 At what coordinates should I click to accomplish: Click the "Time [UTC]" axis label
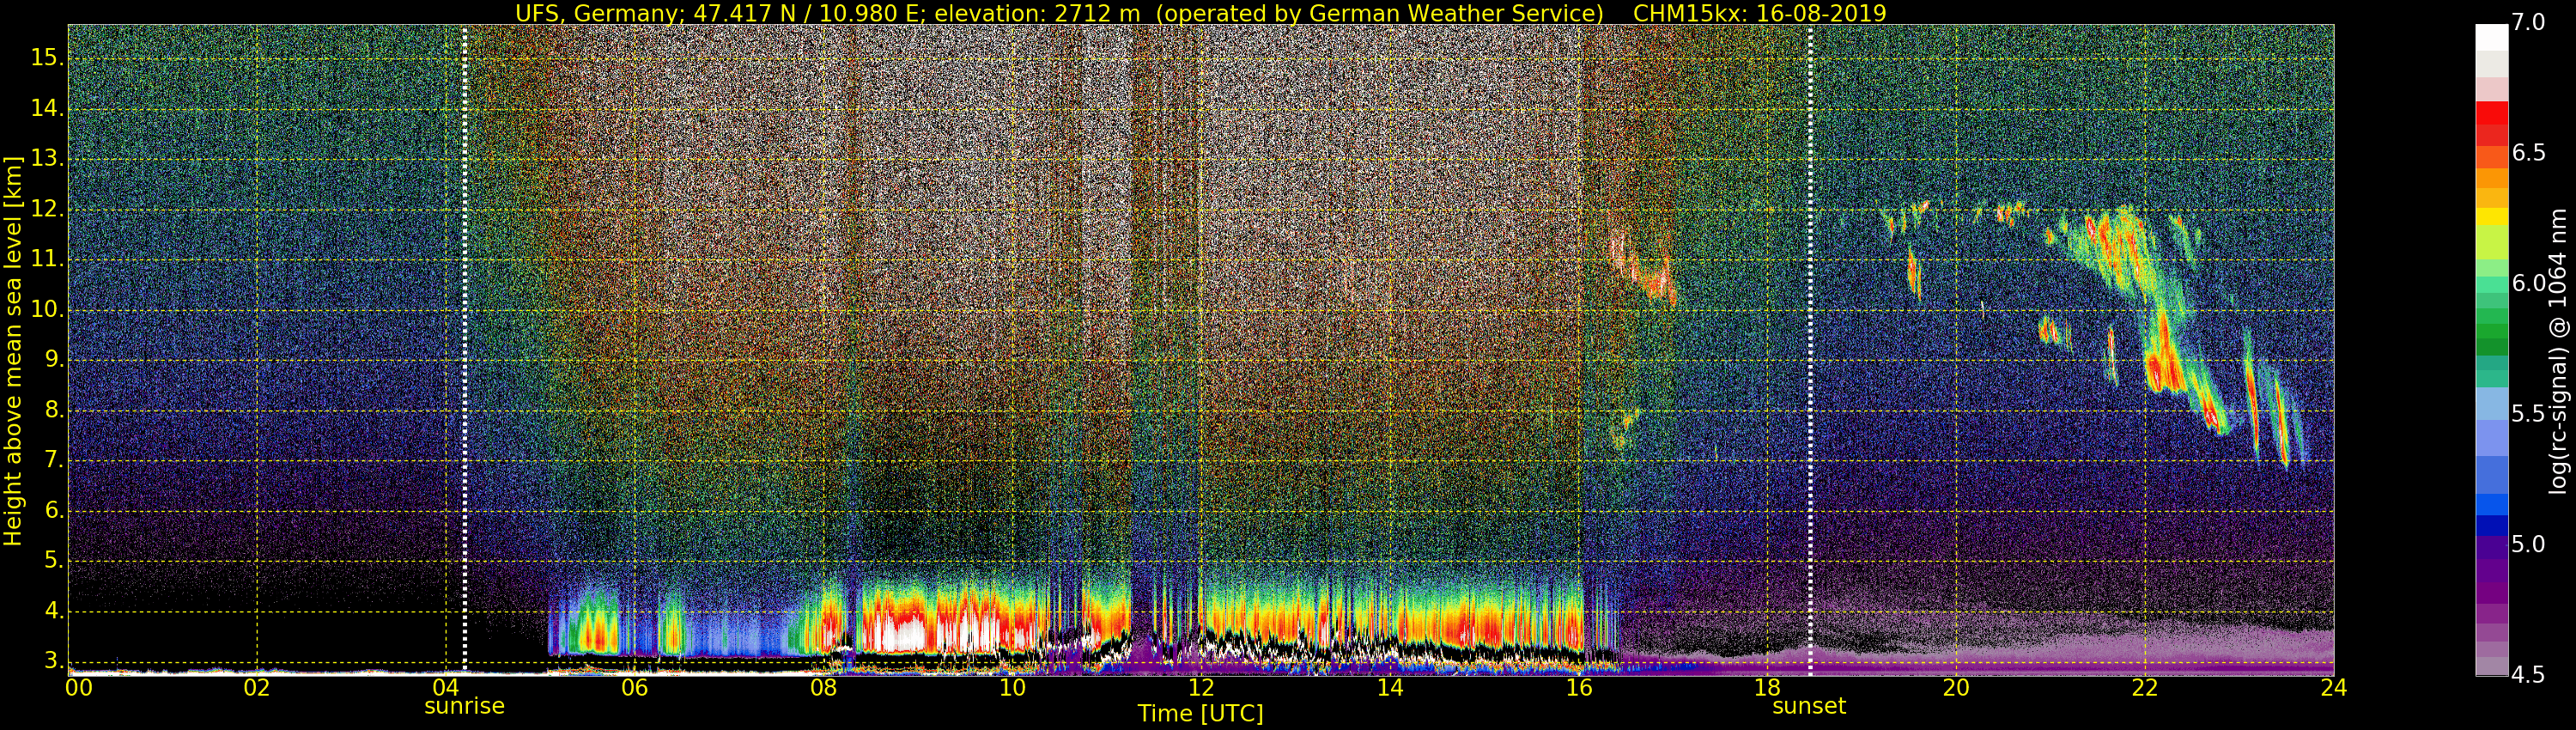point(1200,714)
